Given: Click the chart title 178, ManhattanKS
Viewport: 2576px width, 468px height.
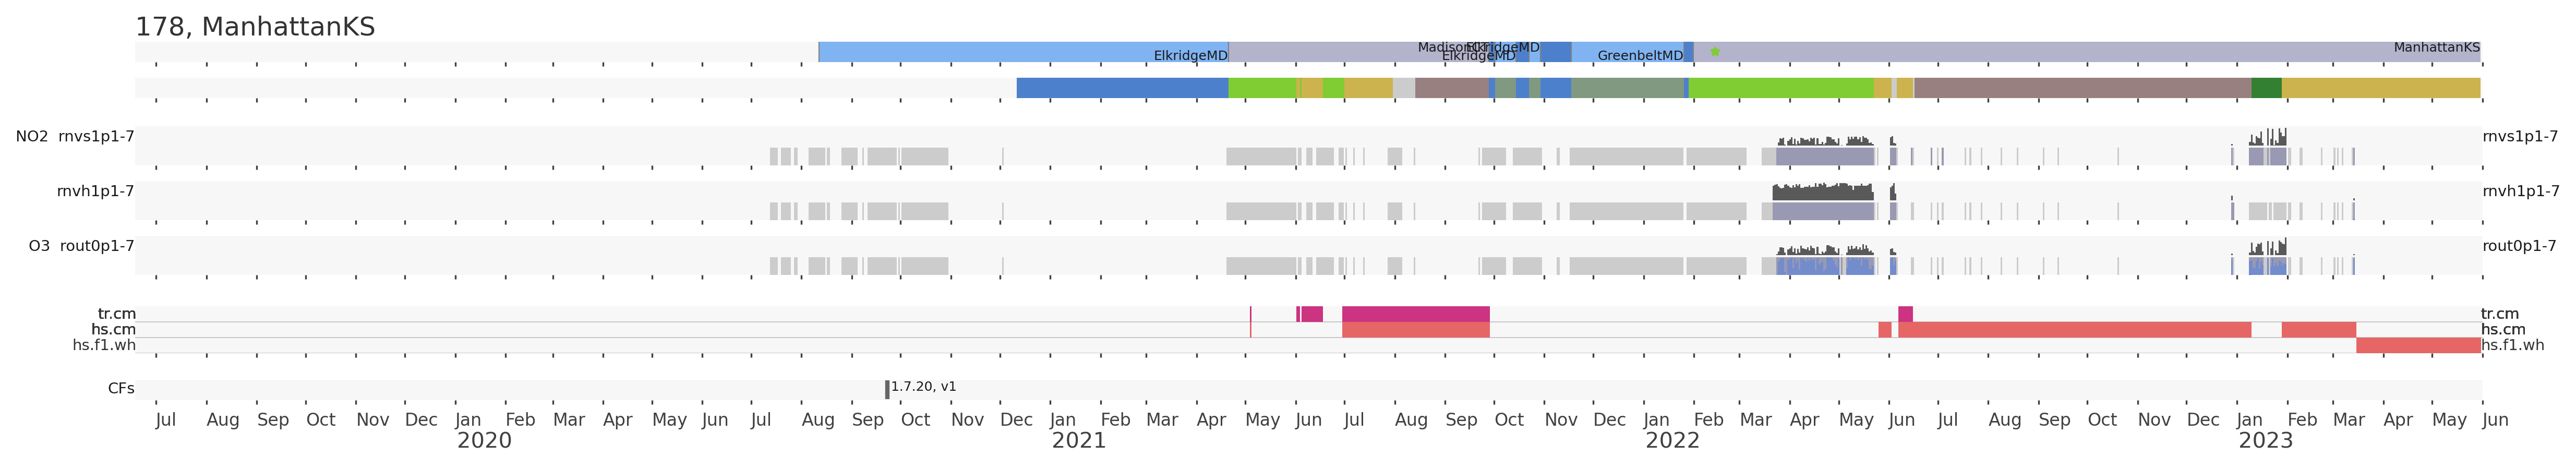Looking at the screenshot, I should (x=255, y=27).
